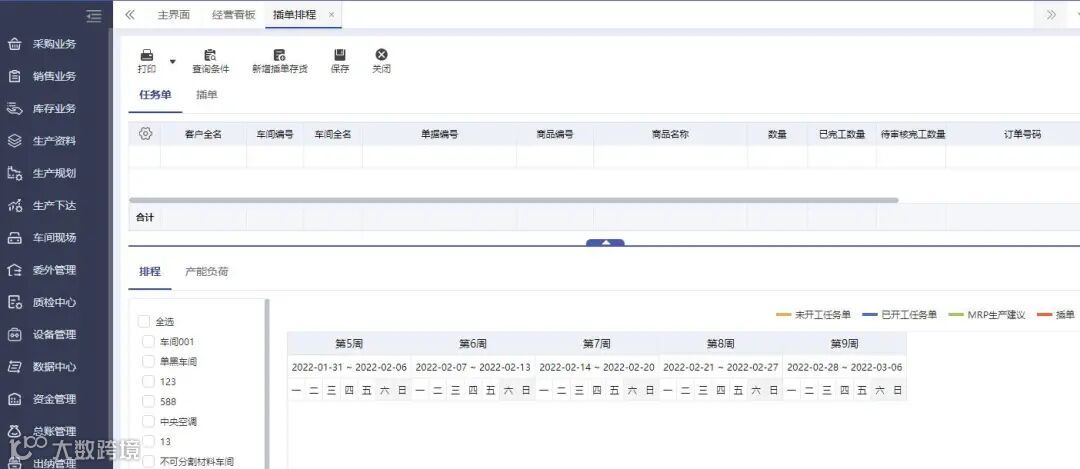Tick the 不可分割材料车间 checkbox
This screenshot has width=1080, height=469.
[x=148, y=461]
